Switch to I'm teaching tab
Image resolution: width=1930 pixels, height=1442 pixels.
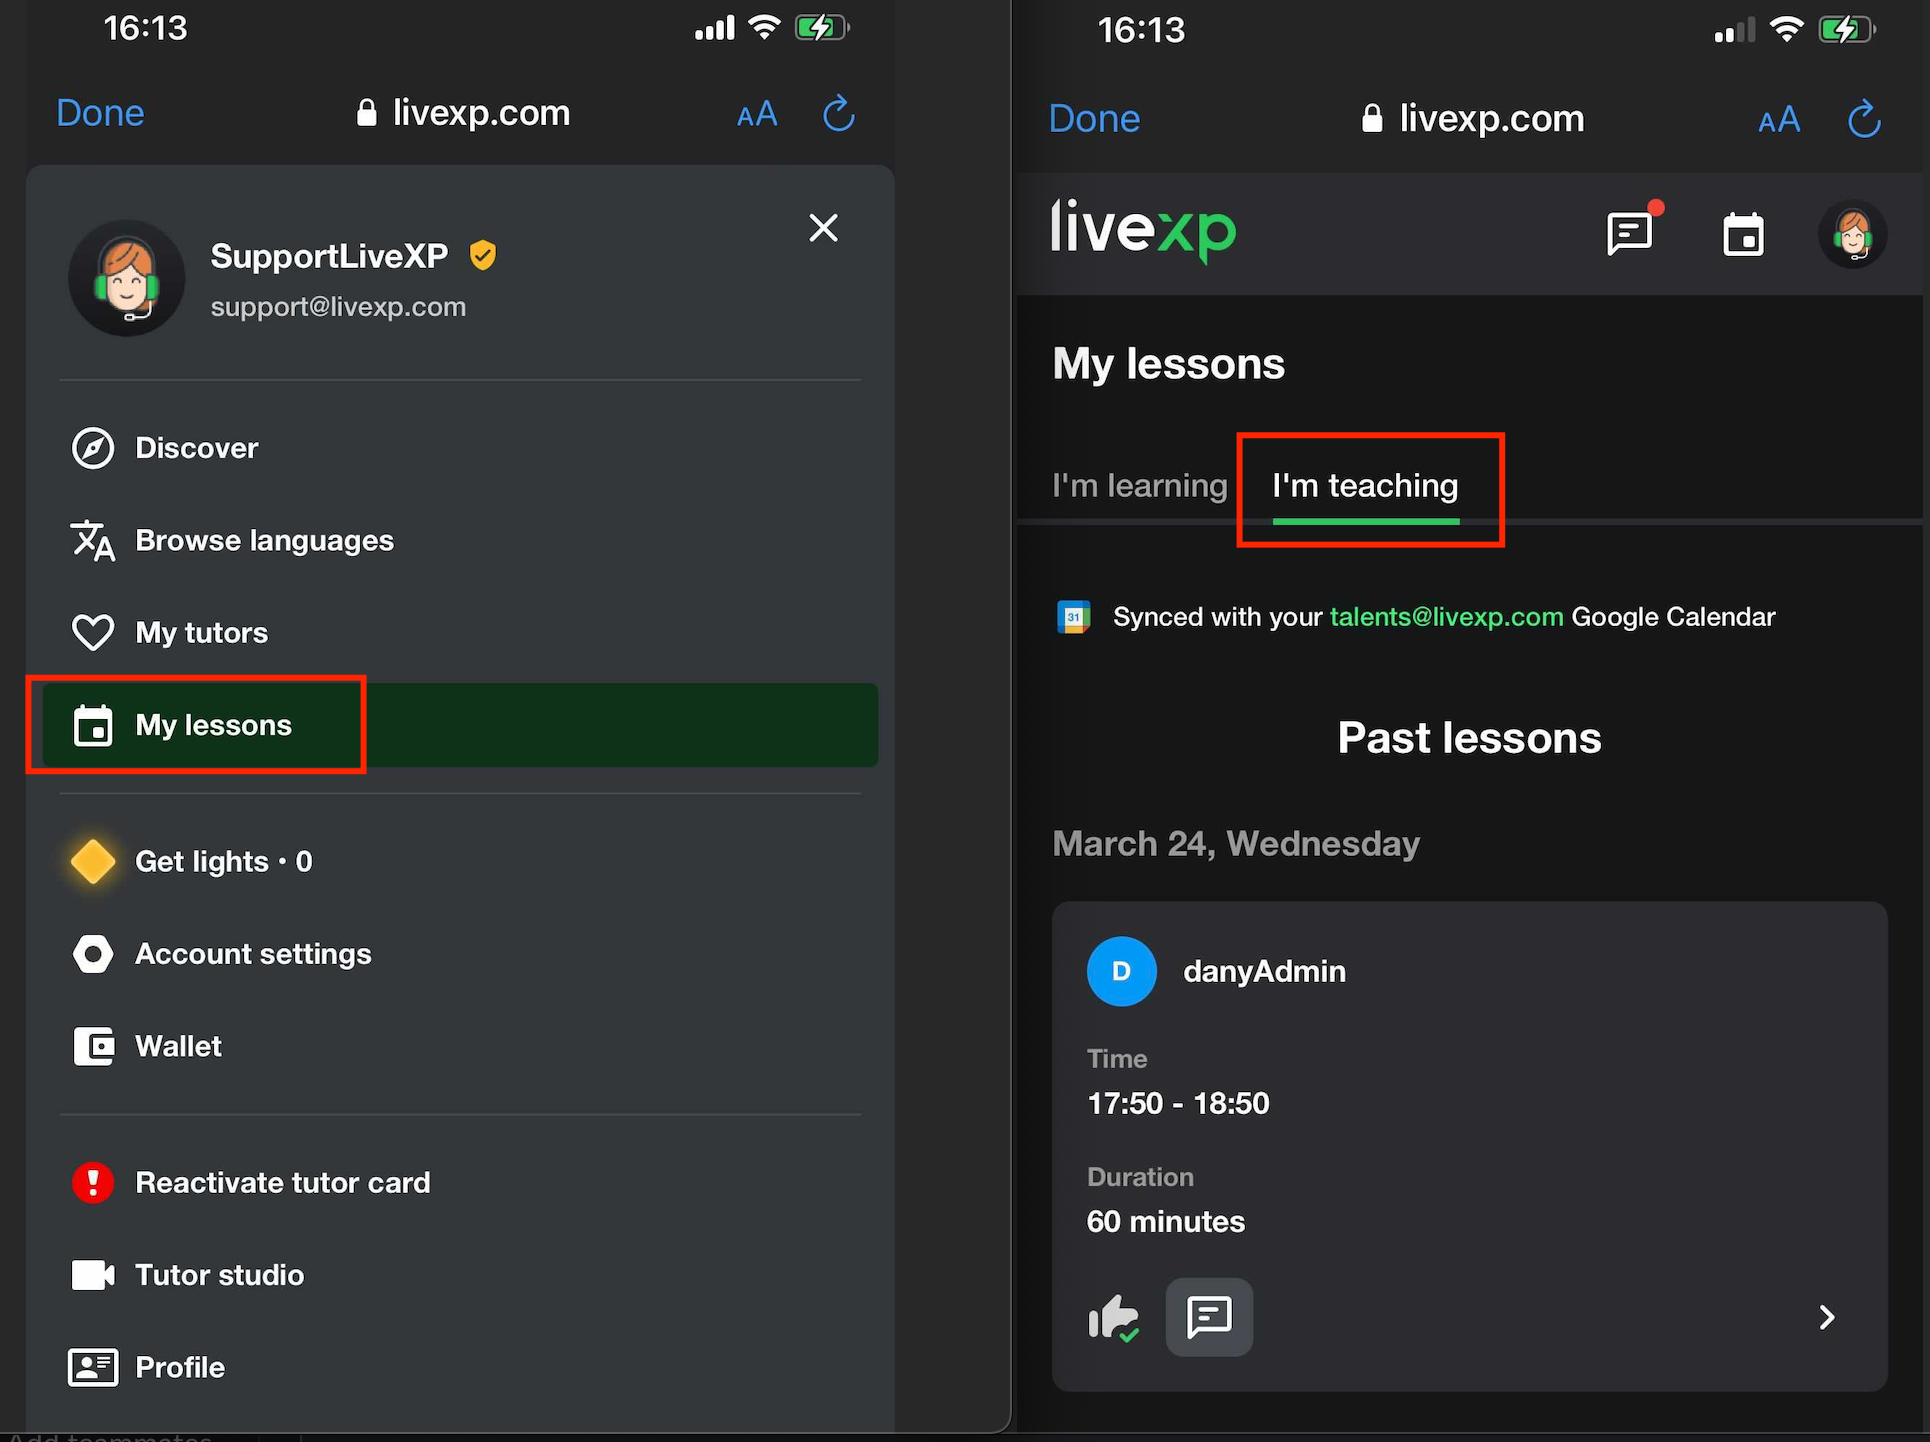[x=1365, y=486]
